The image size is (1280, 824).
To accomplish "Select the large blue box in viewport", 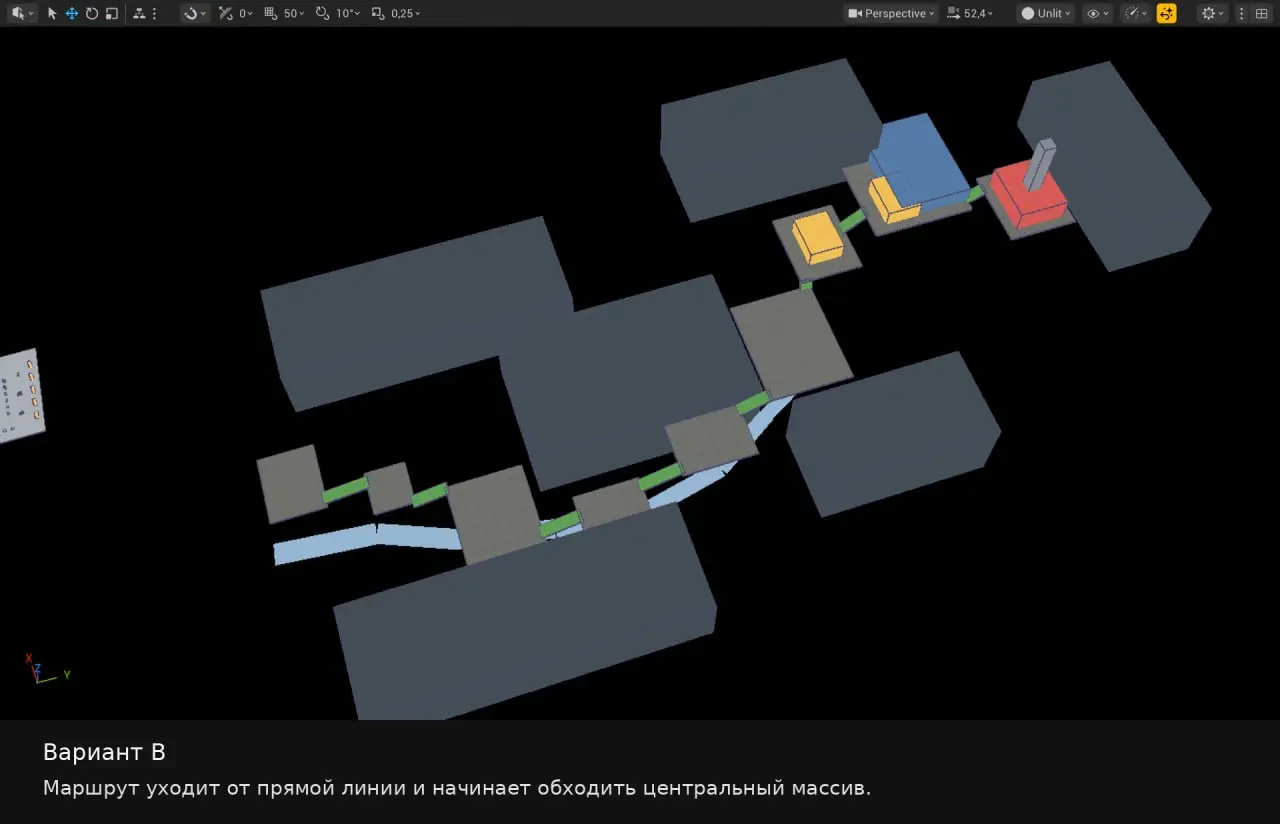I will (918, 160).
